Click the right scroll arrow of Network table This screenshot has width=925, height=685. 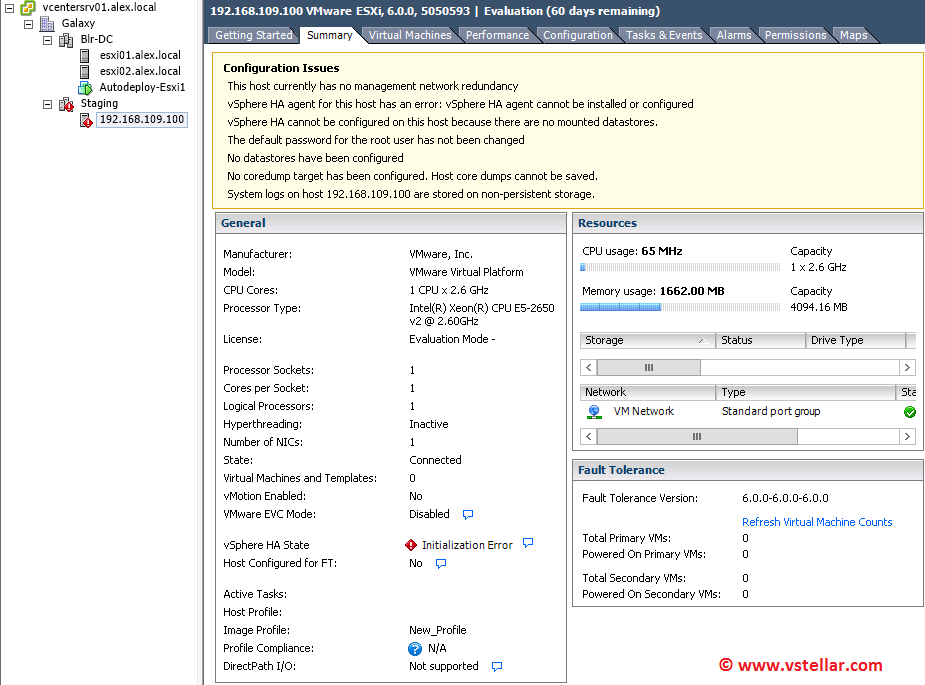click(907, 437)
